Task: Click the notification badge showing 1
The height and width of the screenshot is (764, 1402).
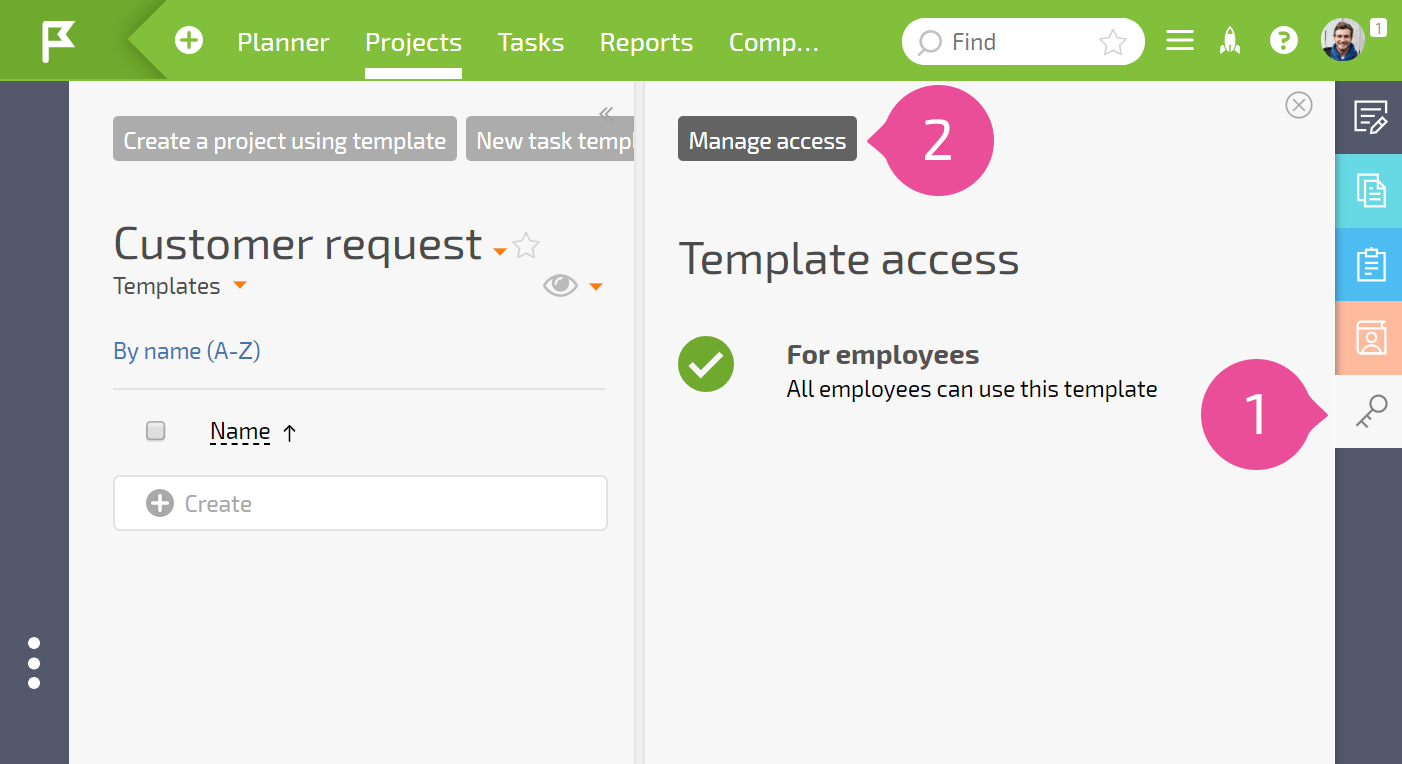Action: click(1378, 28)
